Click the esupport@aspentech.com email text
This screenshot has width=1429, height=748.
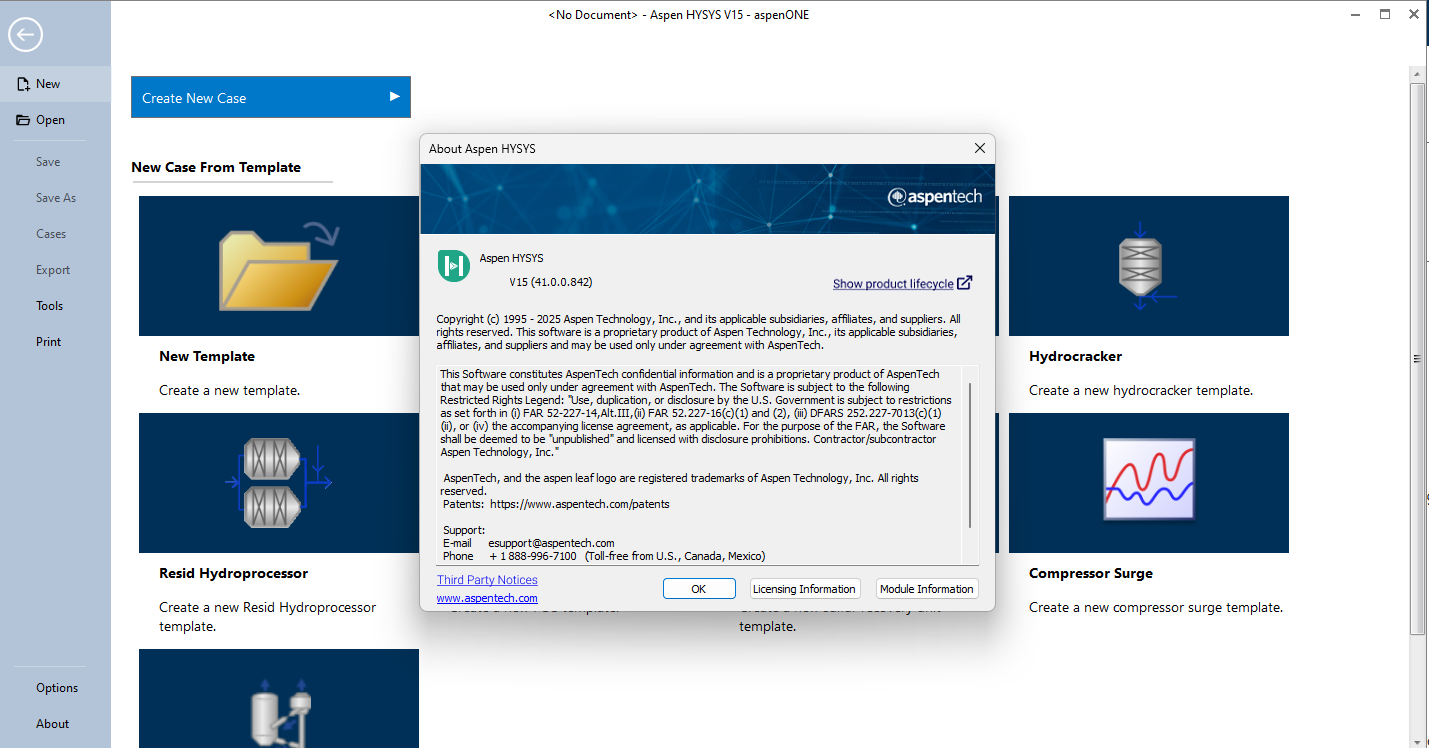(551, 543)
